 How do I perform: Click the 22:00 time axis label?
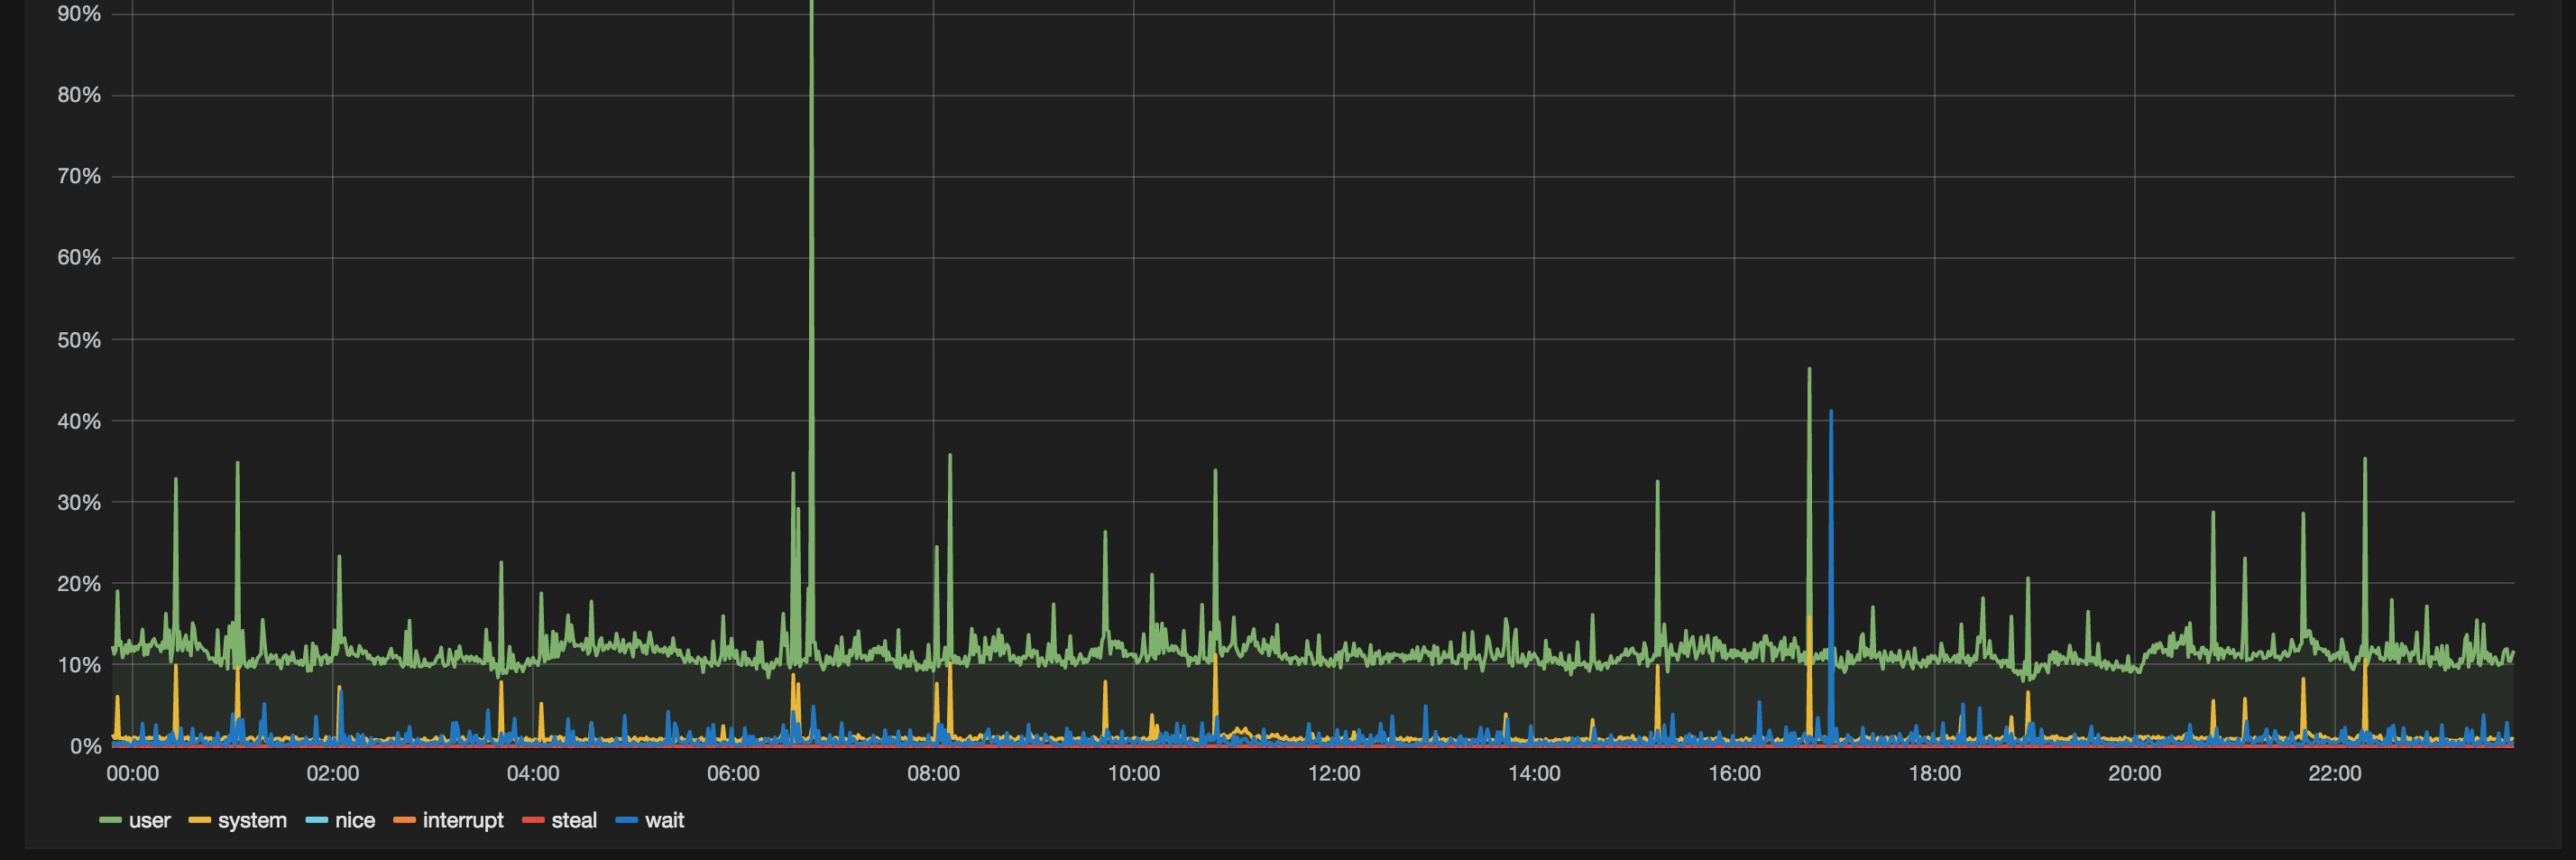[x=2335, y=774]
